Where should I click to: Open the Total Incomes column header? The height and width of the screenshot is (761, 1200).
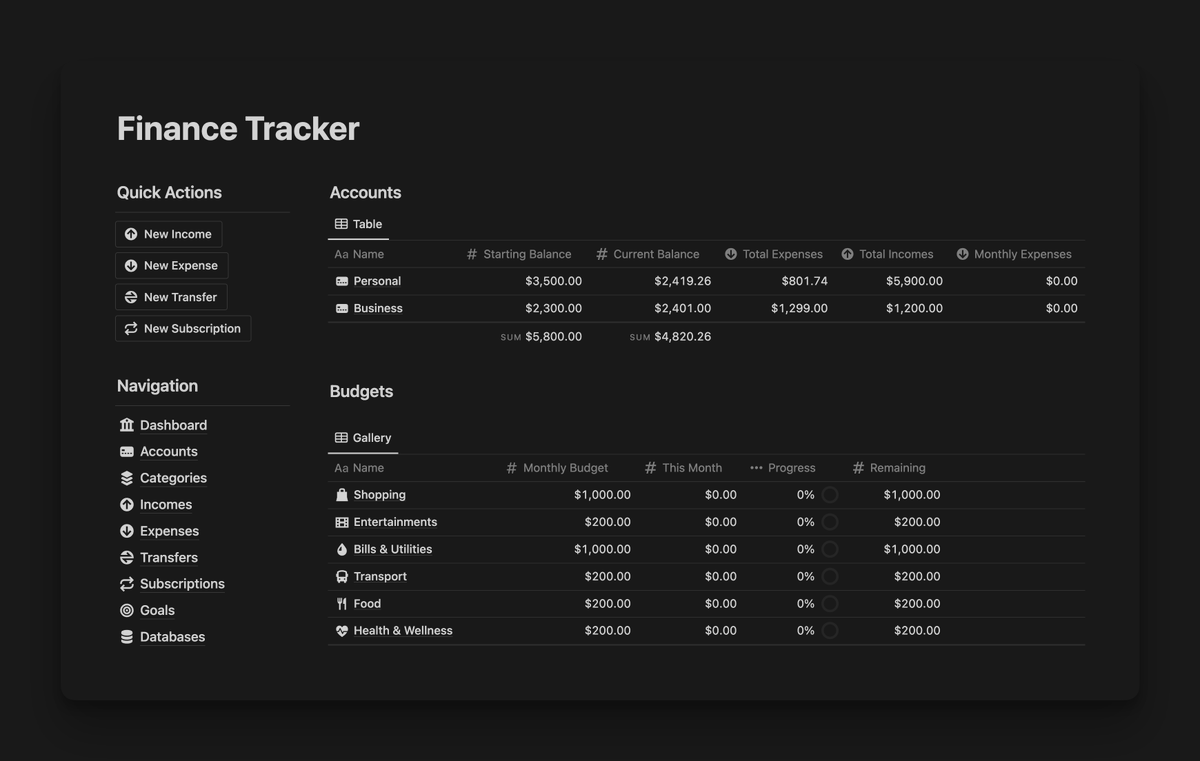(888, 254)
